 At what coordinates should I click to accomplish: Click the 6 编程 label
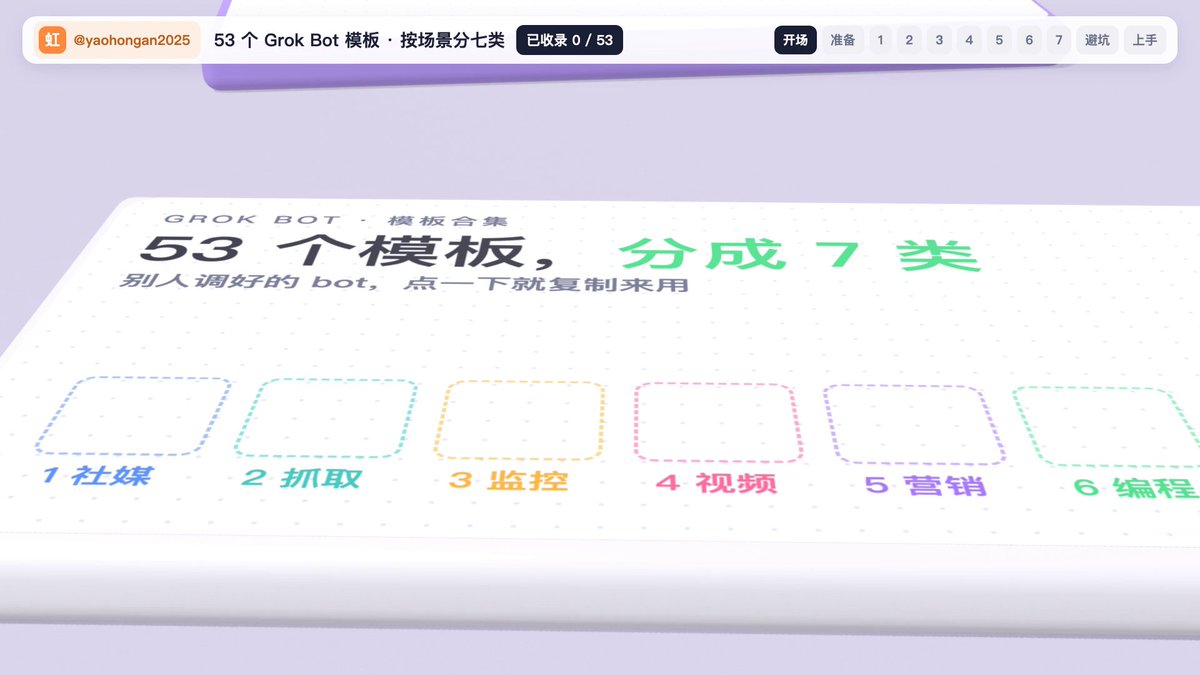tap(1136, 488)
